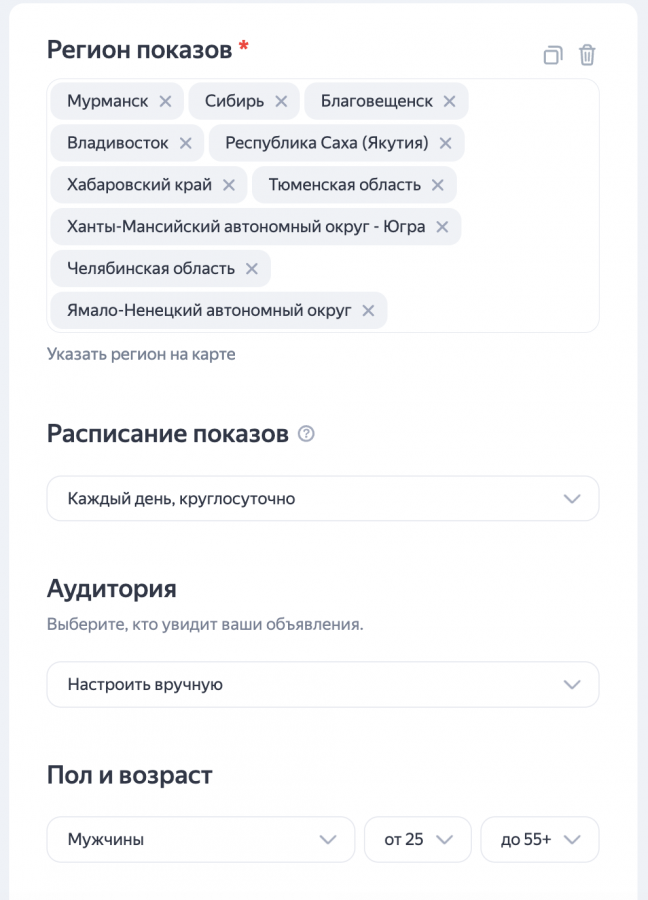Click the trash icon to delete regions

[587, 55]
